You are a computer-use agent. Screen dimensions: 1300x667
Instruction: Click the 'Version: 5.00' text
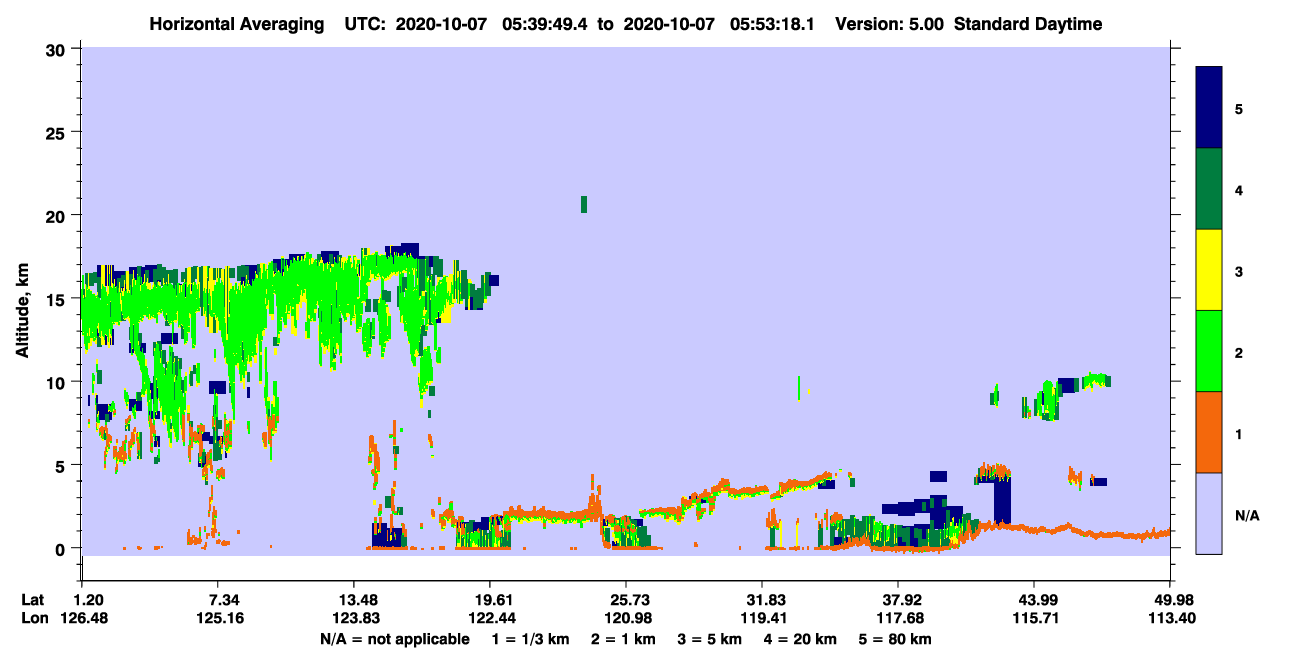point(892,24)
